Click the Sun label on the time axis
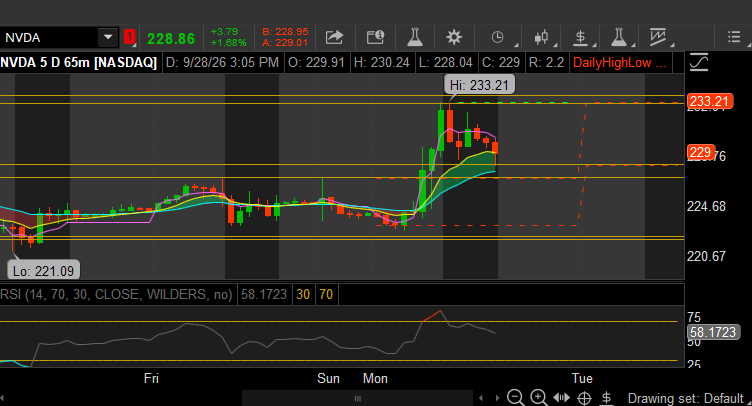Image resolution: width=752 pixels, height=406 pixels. point(328,378)
